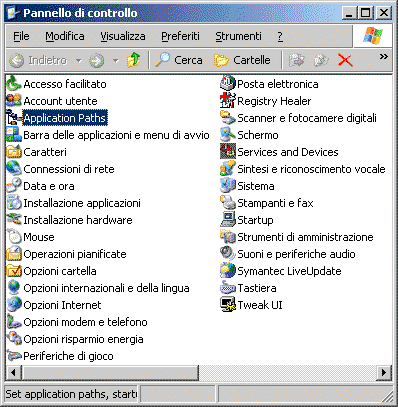The width and height of the screenshot is (398, 407).
Task: Expand the Indietro history dropdown arrow
Action: (x=79, y=61)
